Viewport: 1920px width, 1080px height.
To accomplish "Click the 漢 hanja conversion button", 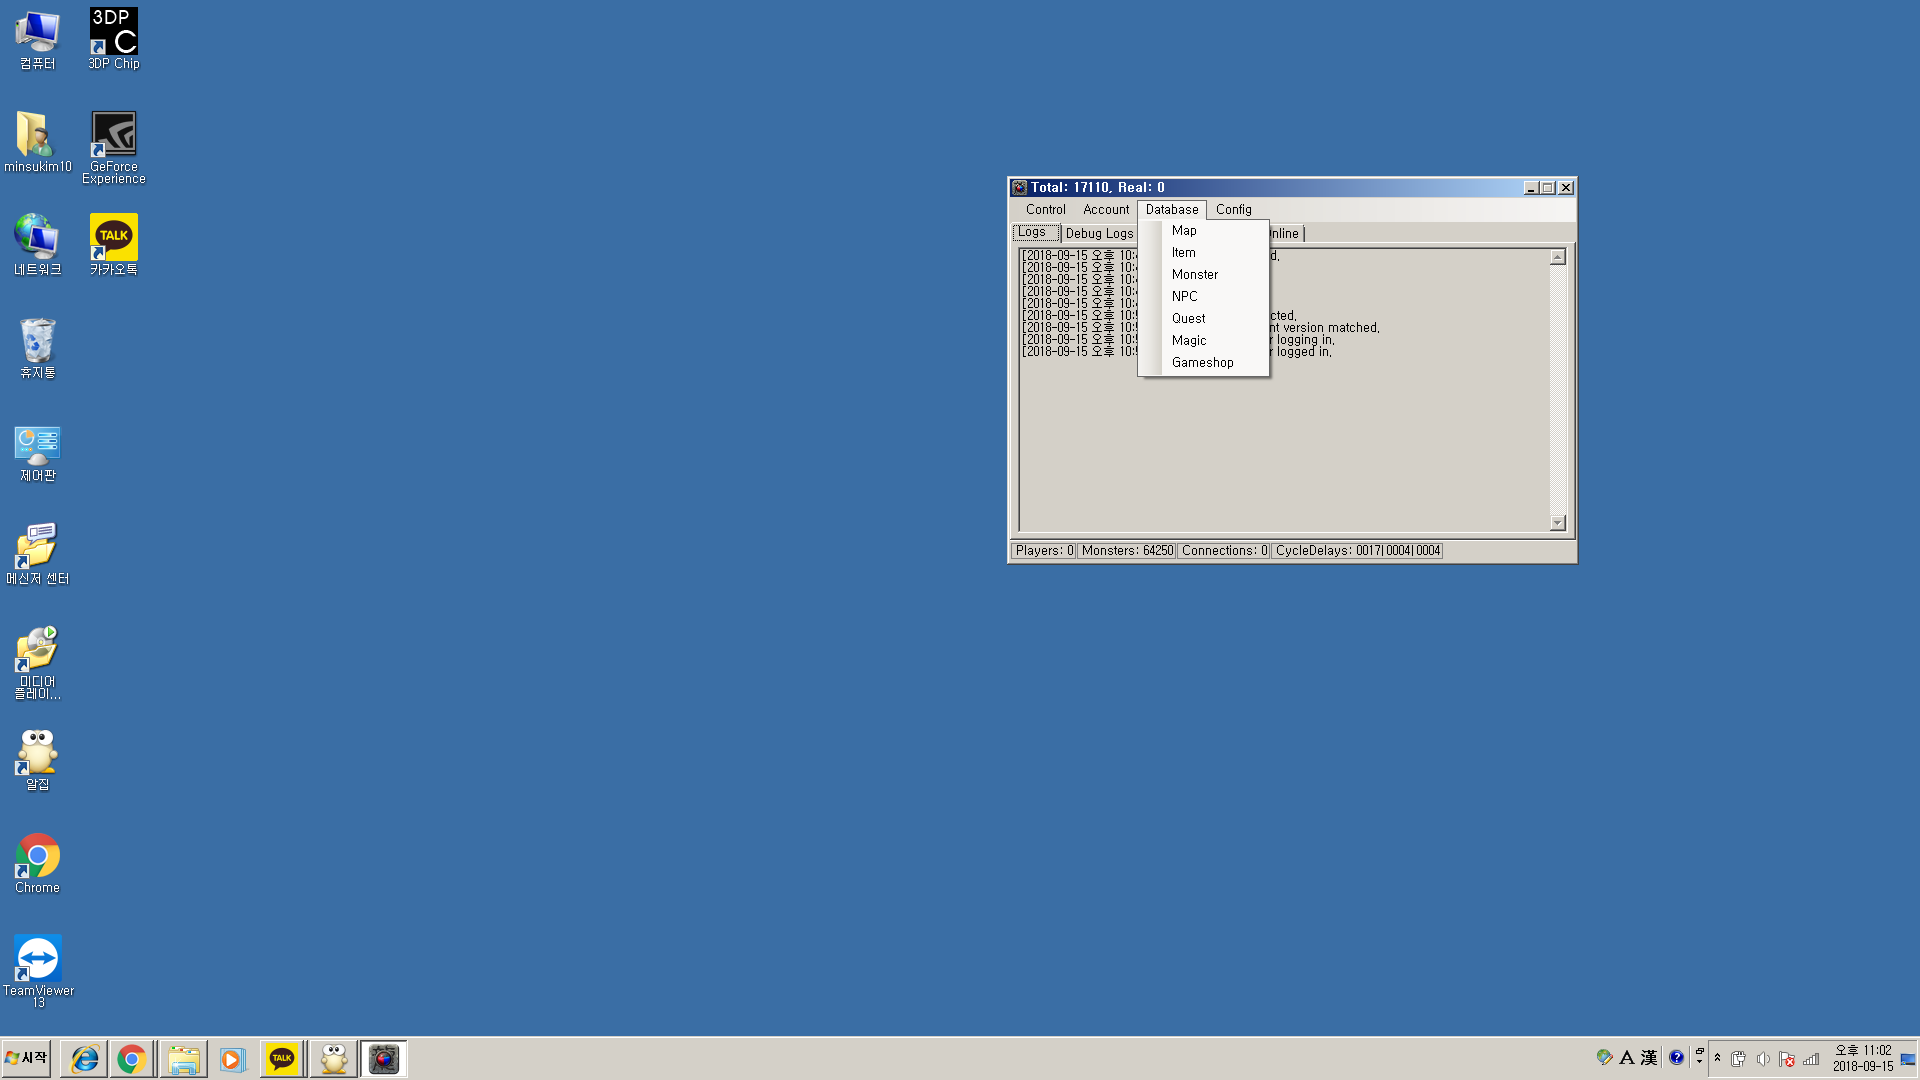I will point(1649,1057).
